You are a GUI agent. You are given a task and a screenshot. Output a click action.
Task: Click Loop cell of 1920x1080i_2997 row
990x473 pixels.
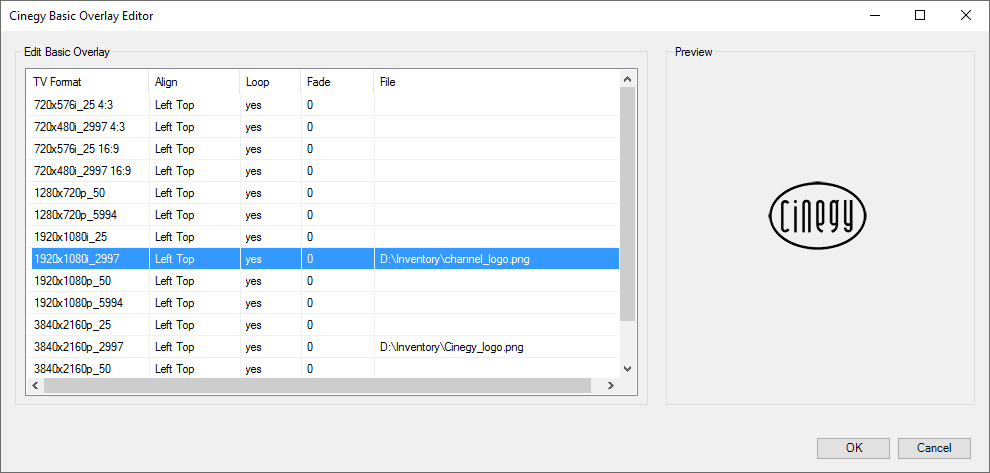click(x=270, y=259)
